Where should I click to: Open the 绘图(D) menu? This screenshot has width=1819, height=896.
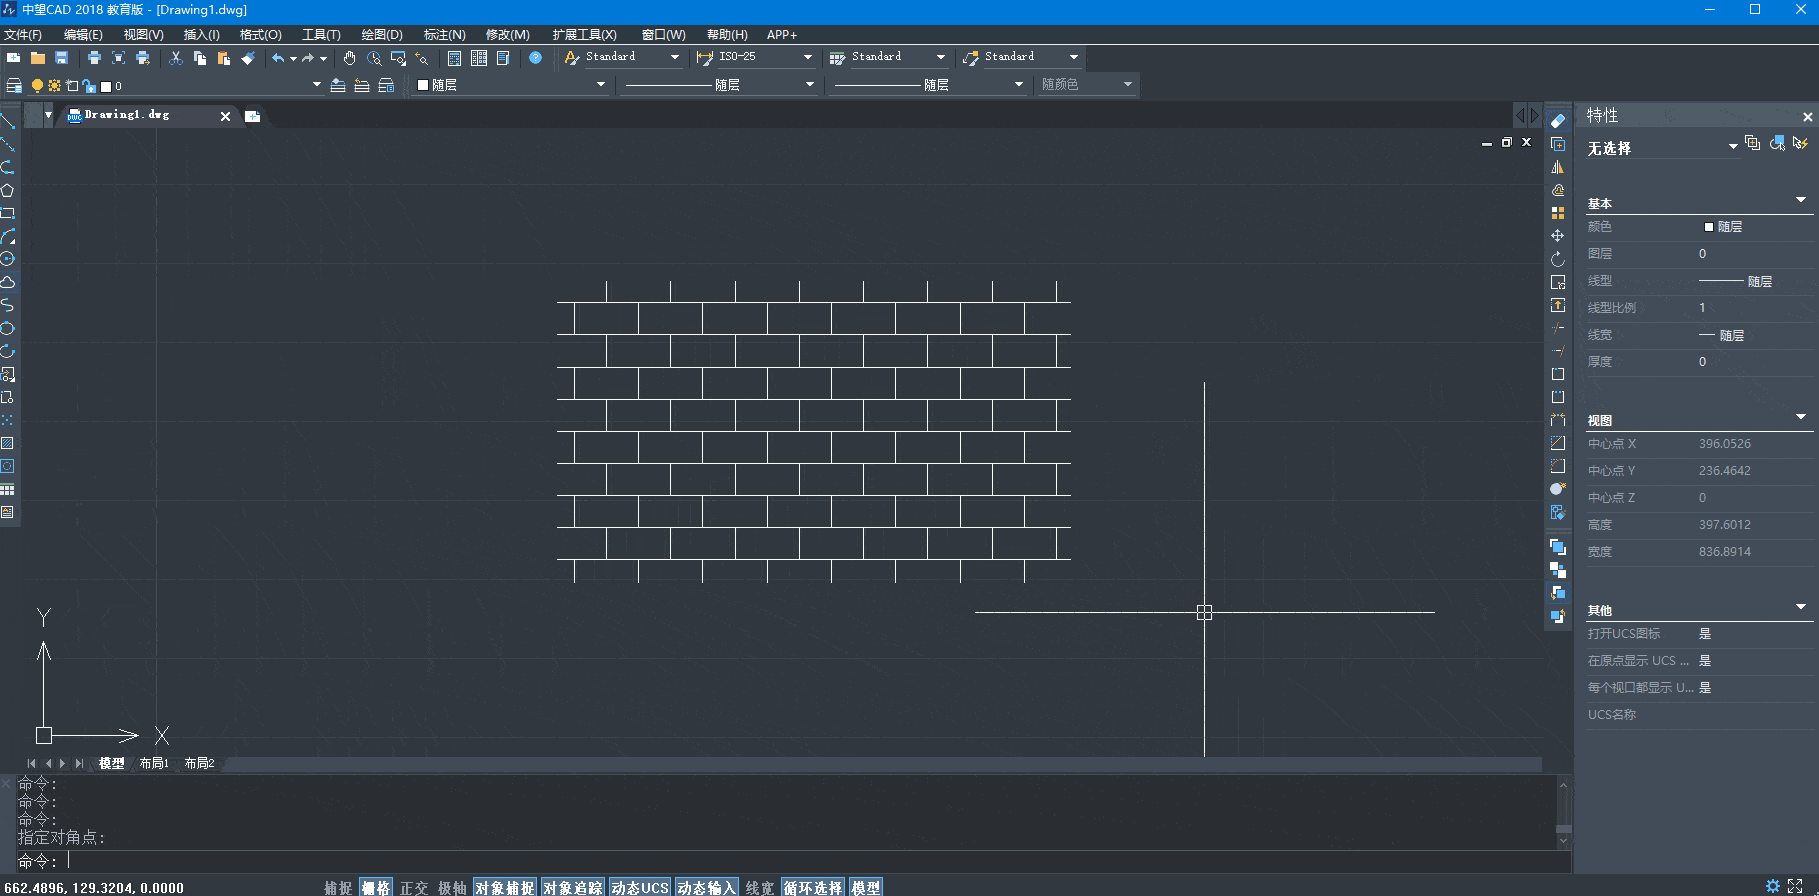(381, 34)
